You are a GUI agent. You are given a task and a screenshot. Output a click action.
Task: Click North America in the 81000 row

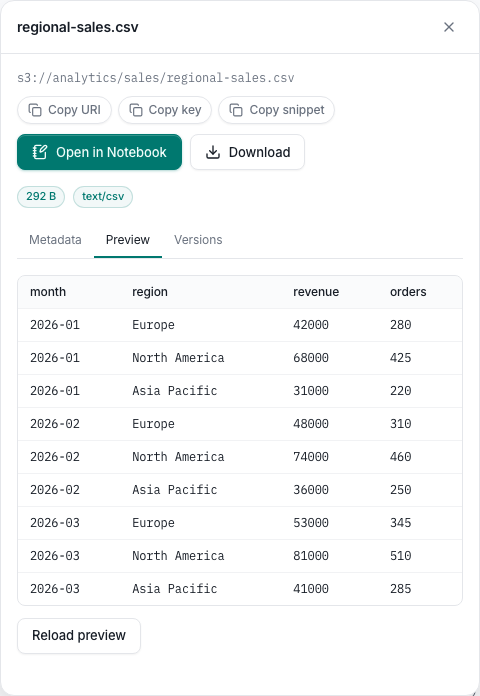178,556
